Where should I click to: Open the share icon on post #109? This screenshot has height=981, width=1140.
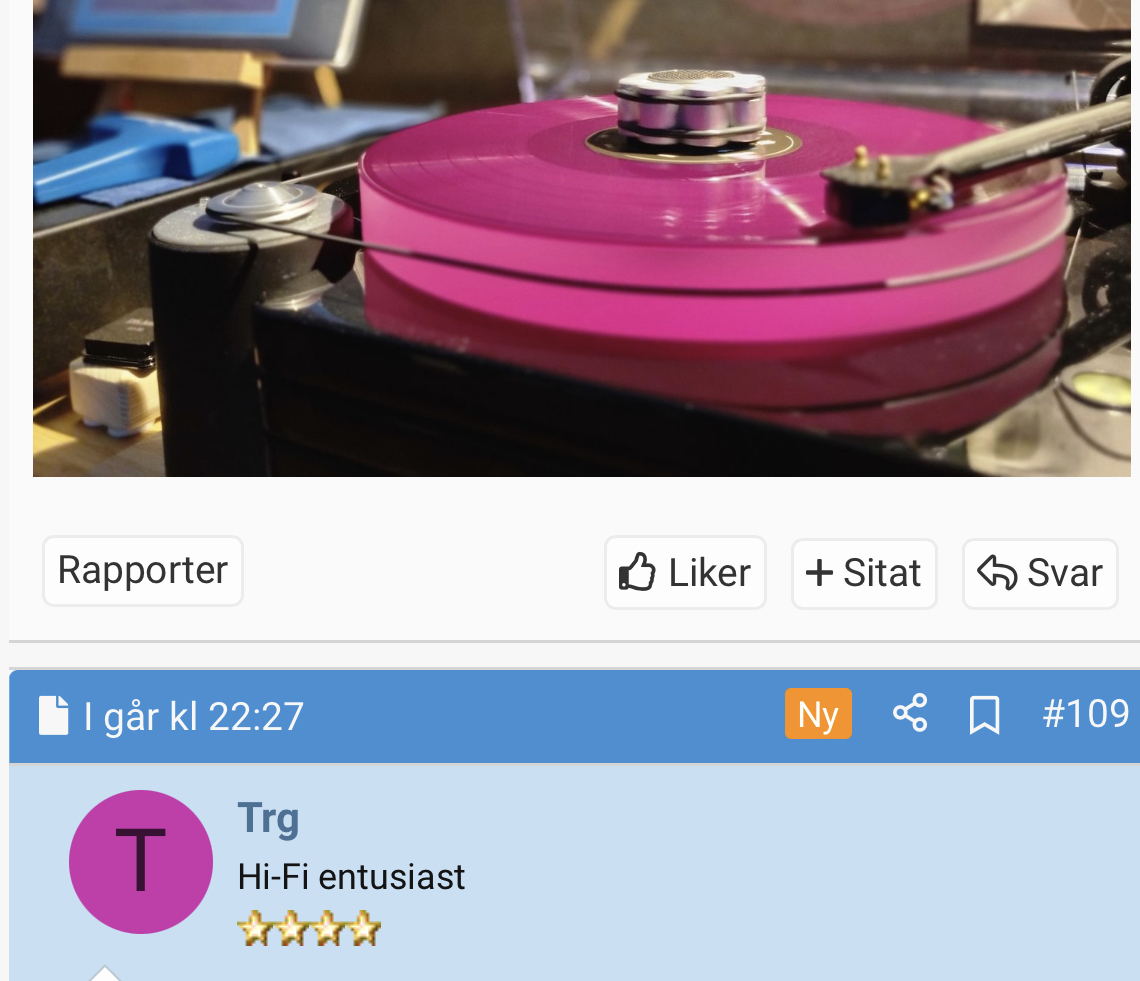pyautogui.click(x=910, y=713)
